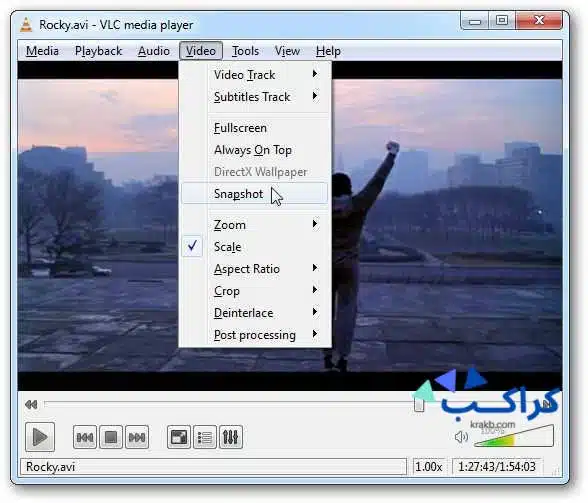Skip to next track button

[137, 437]
